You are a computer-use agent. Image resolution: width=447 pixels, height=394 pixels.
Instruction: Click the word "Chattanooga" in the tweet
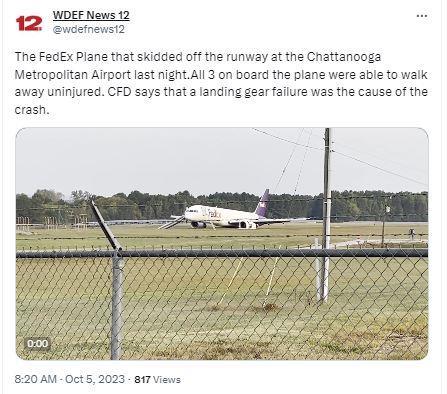[344, 57]
